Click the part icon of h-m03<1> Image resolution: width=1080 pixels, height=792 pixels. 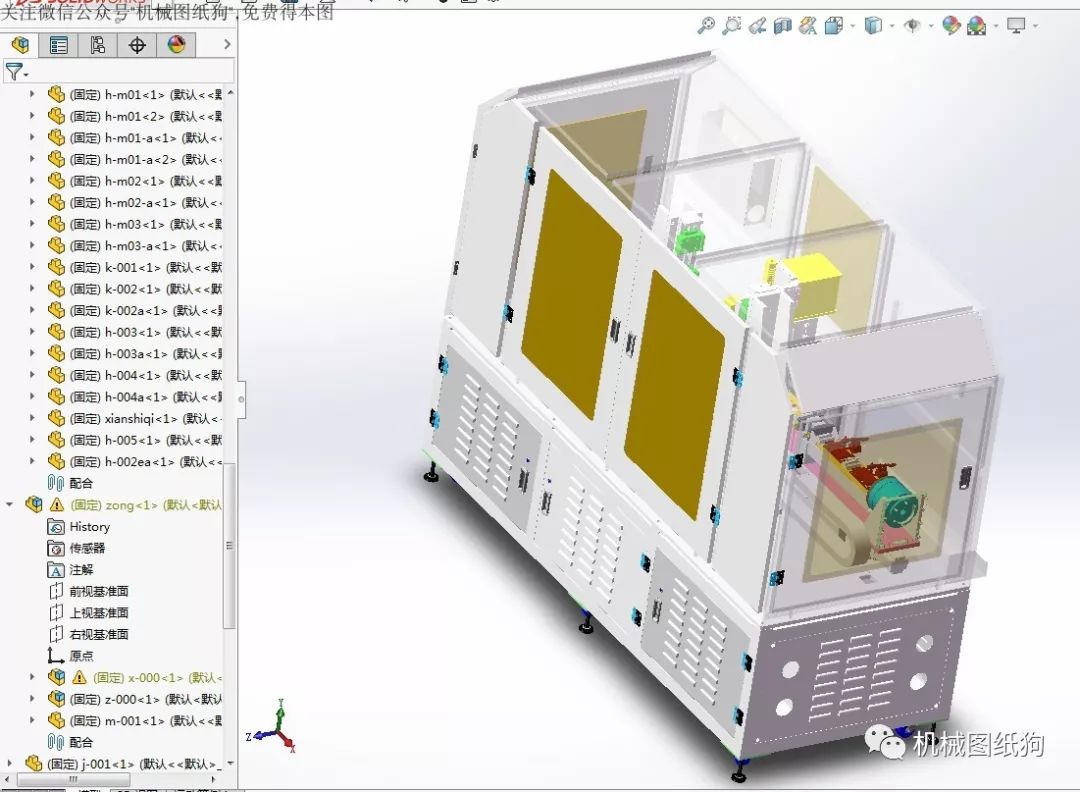pyautogui.click(x=56, y=224)
